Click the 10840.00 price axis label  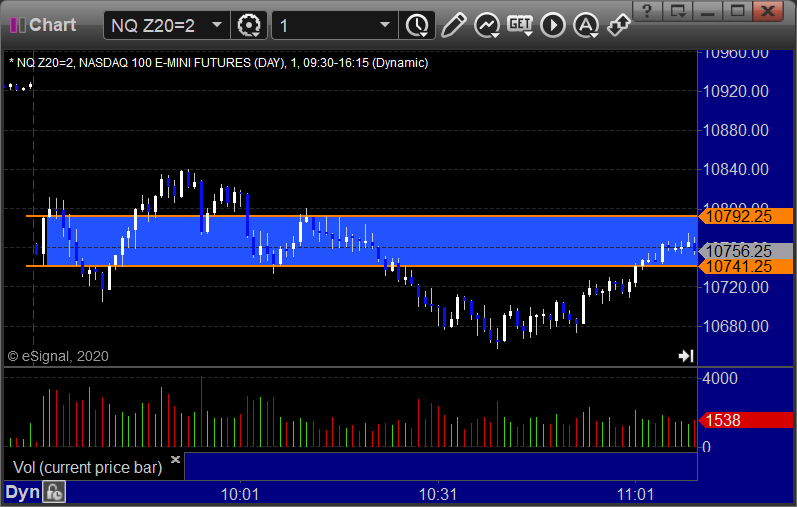[735, 169]
